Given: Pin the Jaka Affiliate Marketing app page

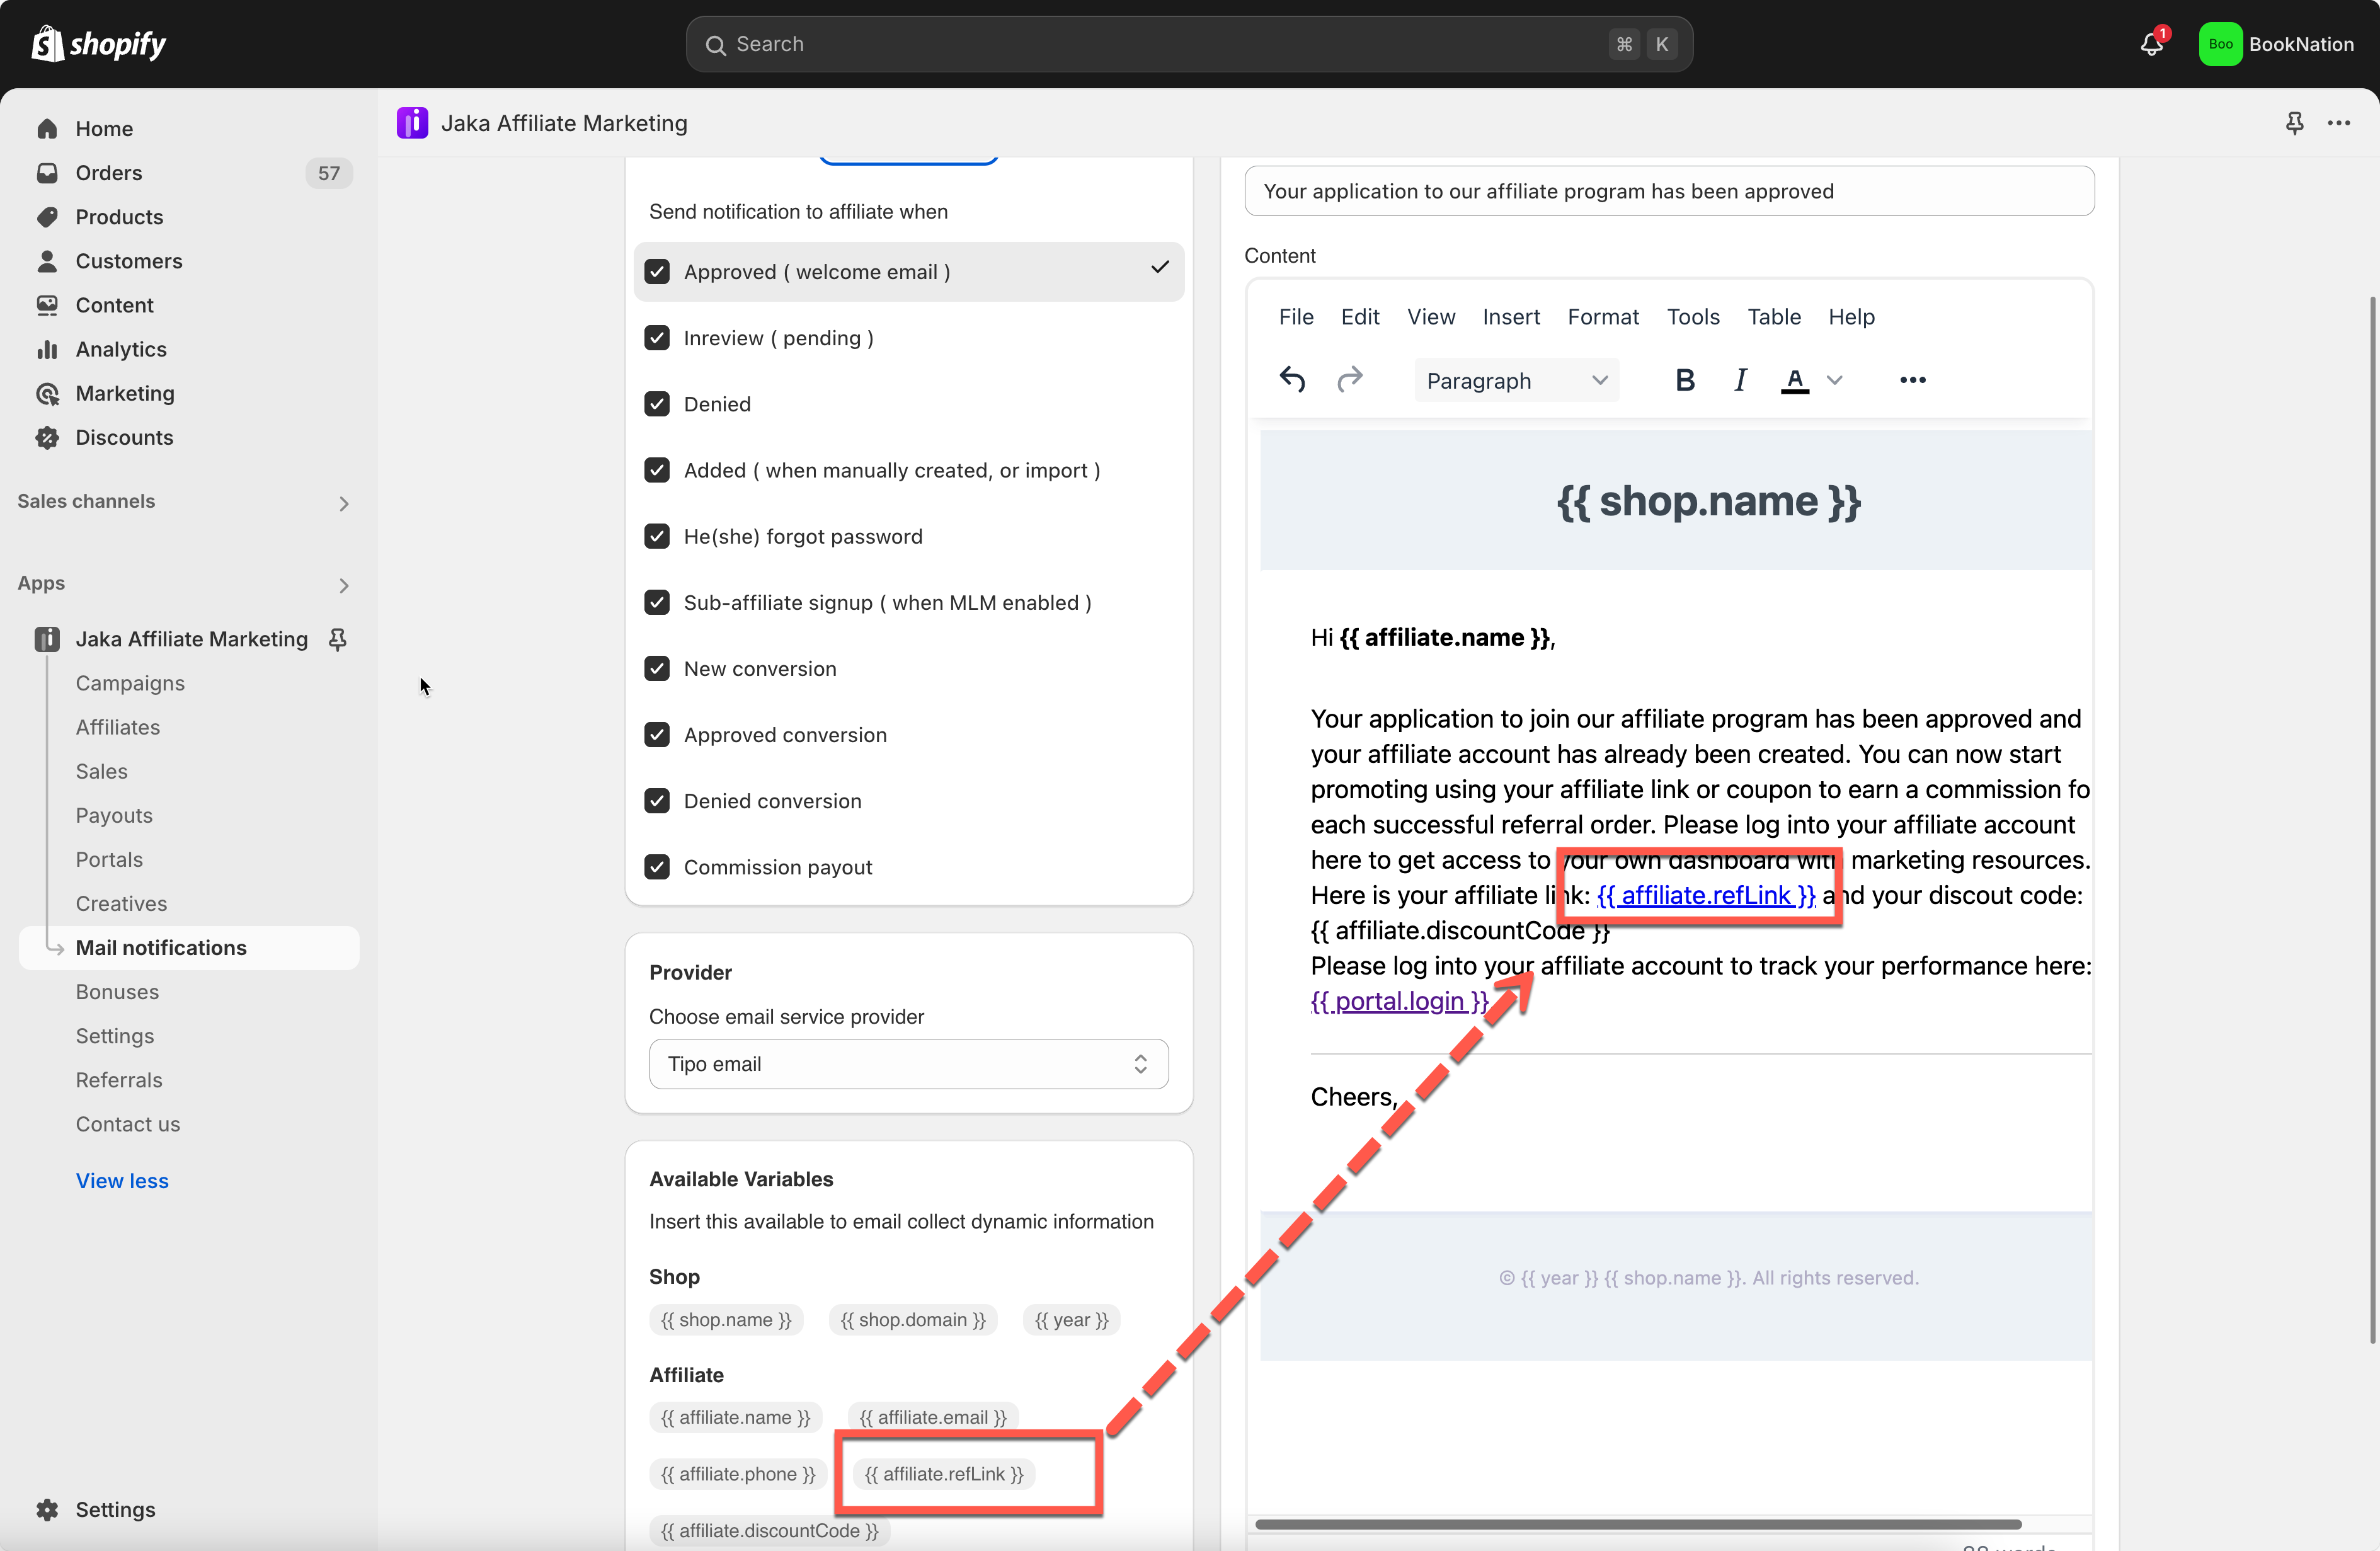Looking at the screenshot, I should click(2294, 123).
